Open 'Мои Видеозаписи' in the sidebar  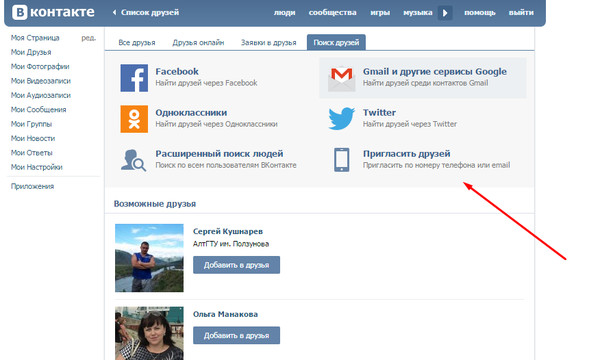41,81
